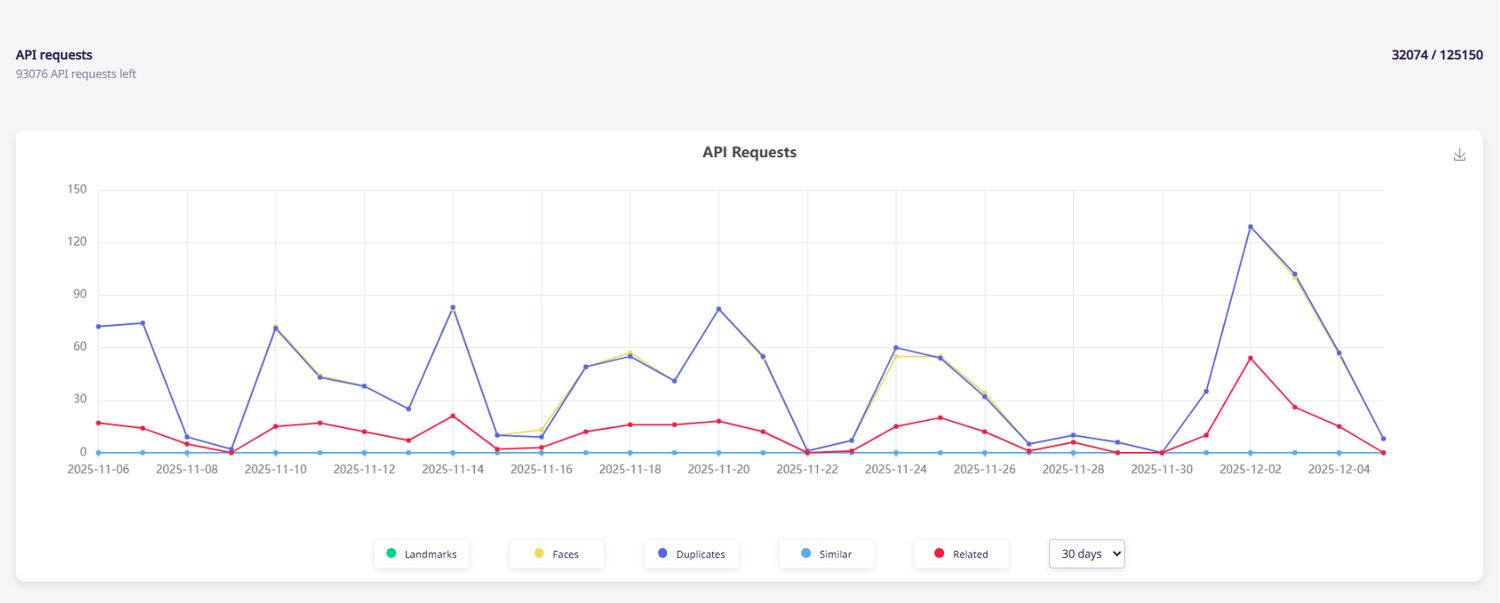Screen dimensions: 1500x603
Task: Click the "API Requests" chart title
Action: tap(749, 153)
